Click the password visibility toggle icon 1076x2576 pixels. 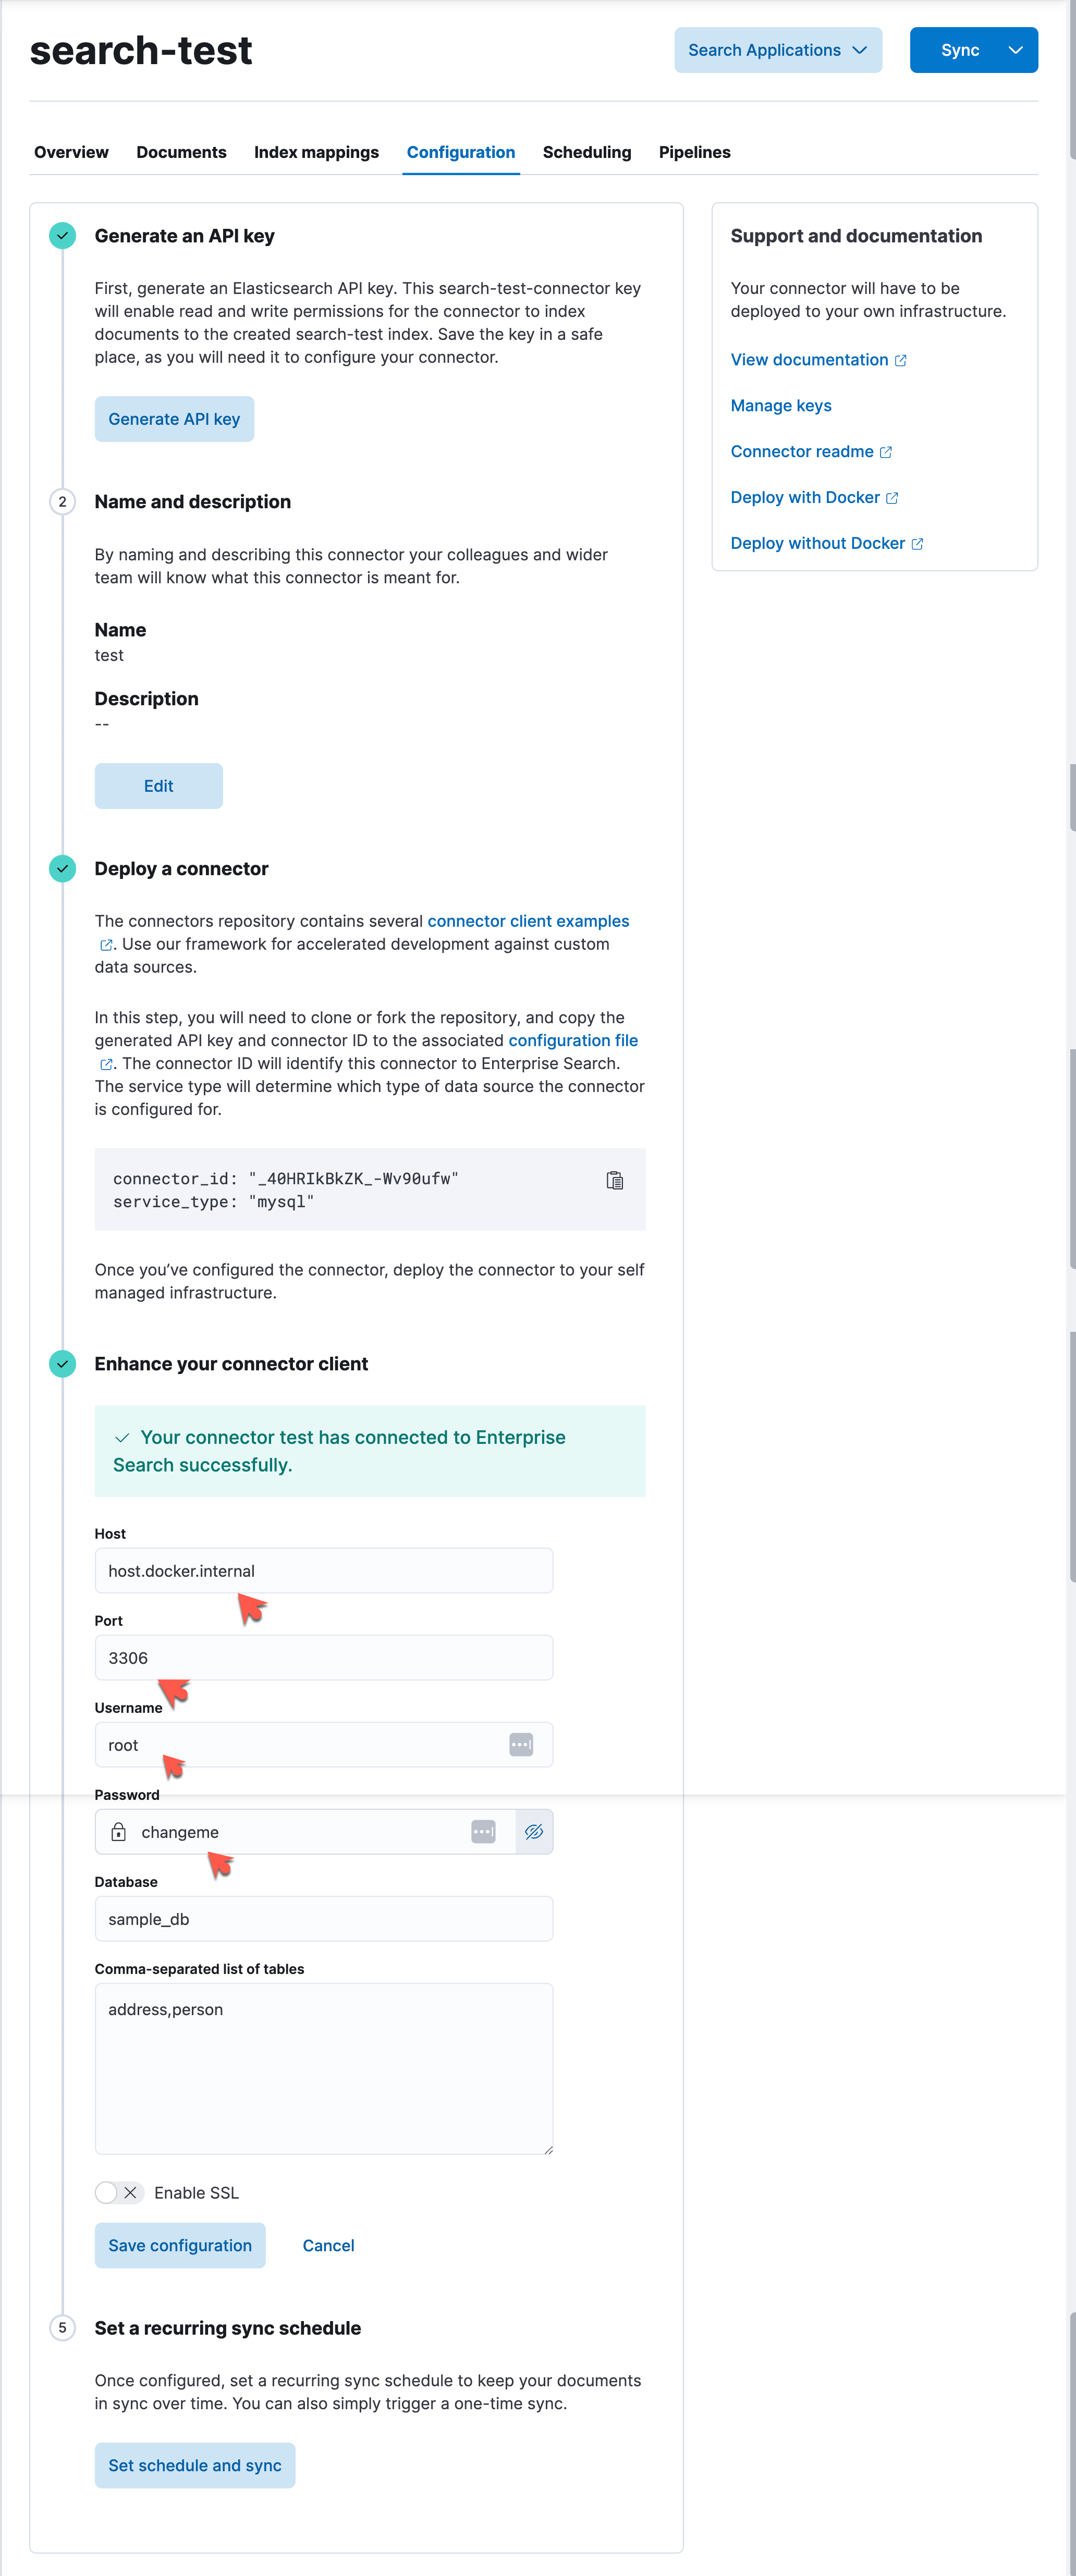click(534, 1830)
